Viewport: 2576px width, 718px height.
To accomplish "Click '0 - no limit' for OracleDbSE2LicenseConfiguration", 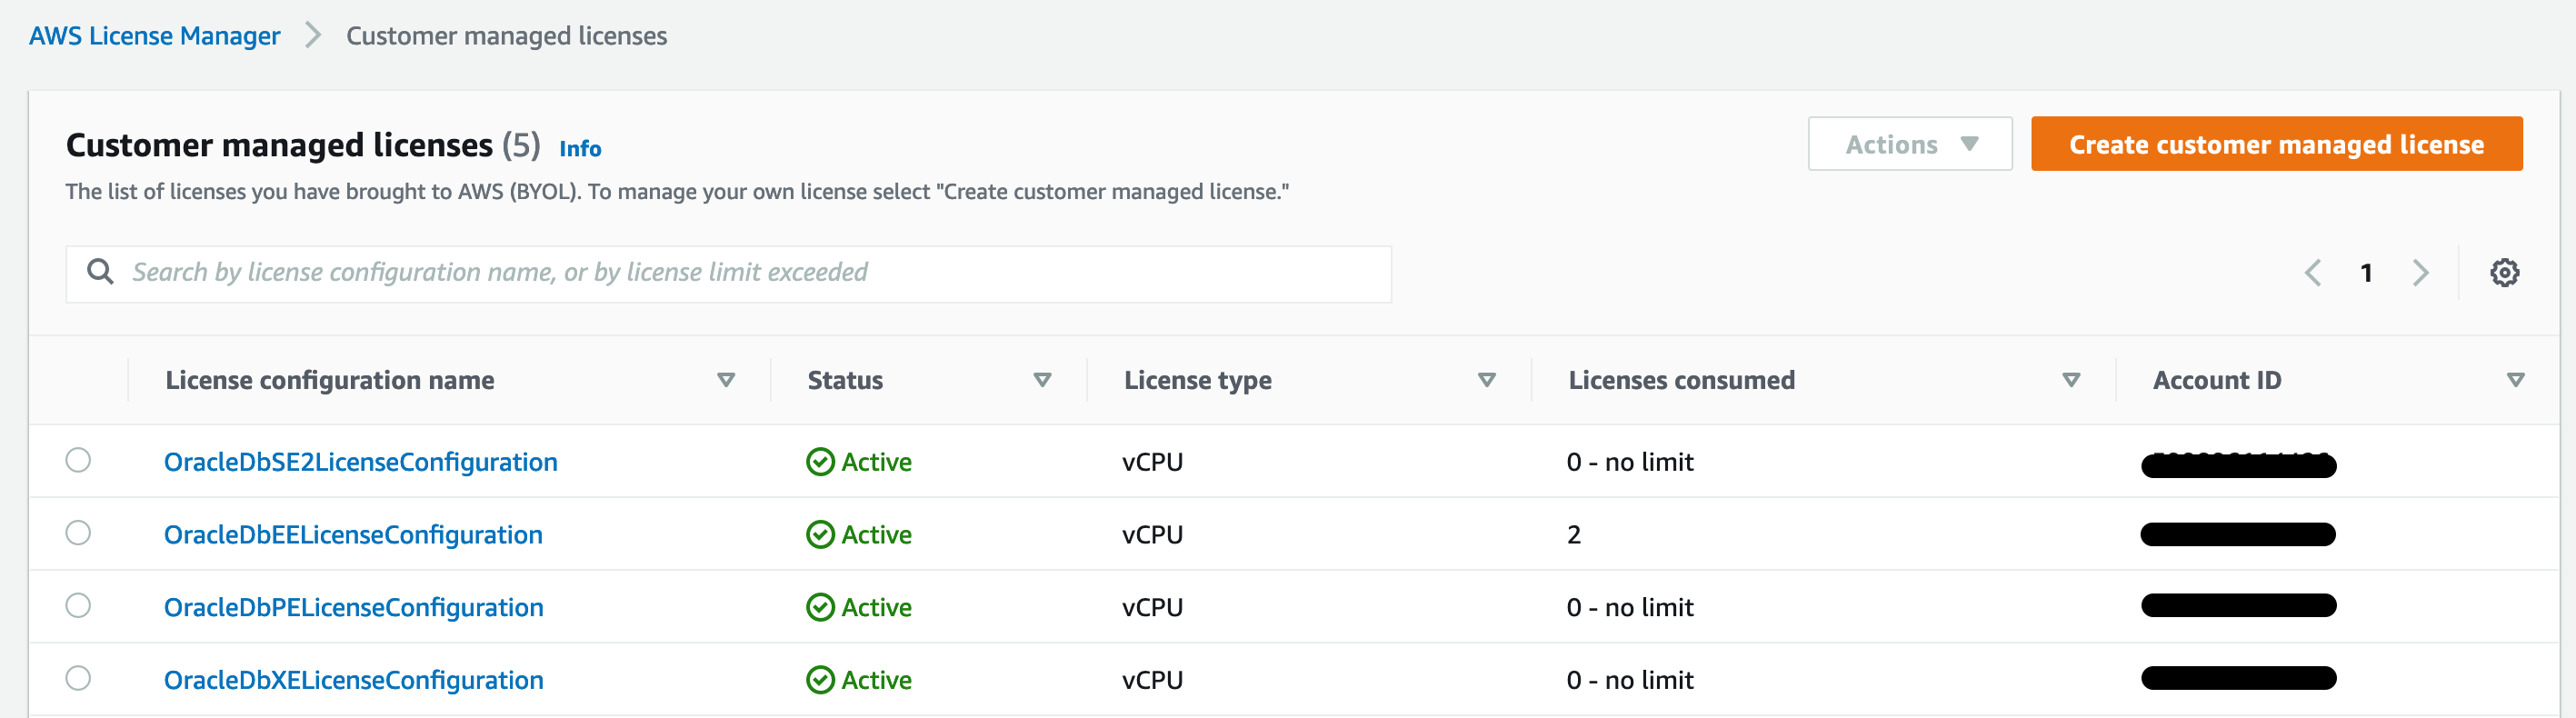I will pyautogui.click(x=1630, y=462).
